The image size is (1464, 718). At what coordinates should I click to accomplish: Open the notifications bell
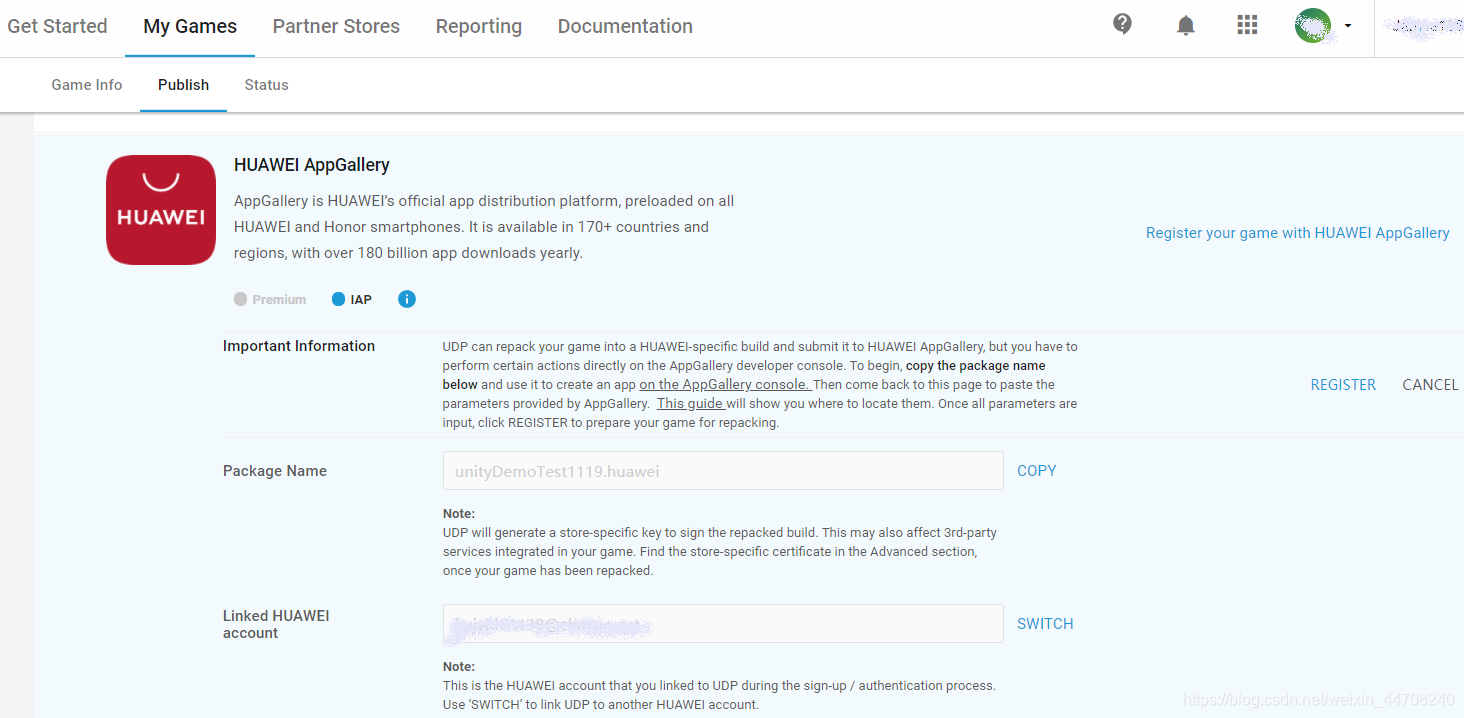click(x=1185, y=26)
